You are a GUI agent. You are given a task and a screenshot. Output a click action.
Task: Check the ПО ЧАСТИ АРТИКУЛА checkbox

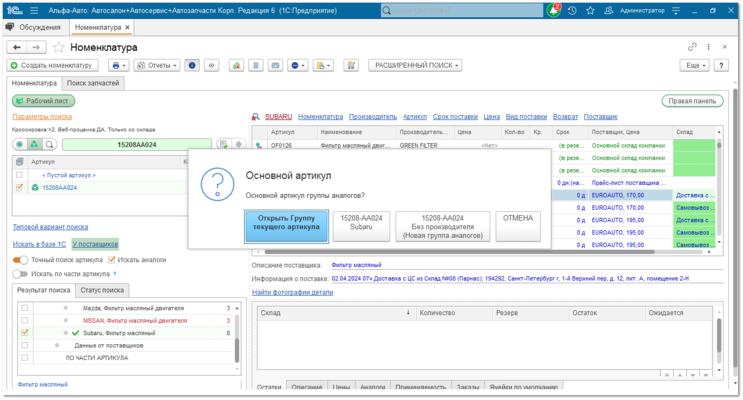25,357
